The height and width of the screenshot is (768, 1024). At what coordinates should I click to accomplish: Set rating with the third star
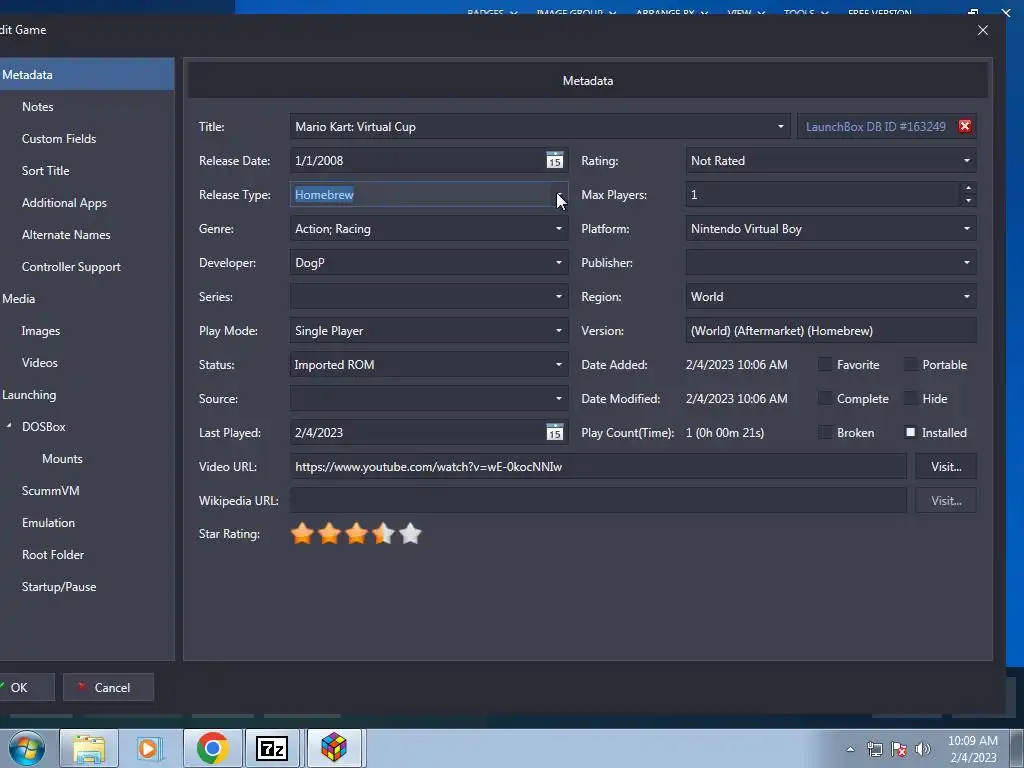(x=357, y=534)
